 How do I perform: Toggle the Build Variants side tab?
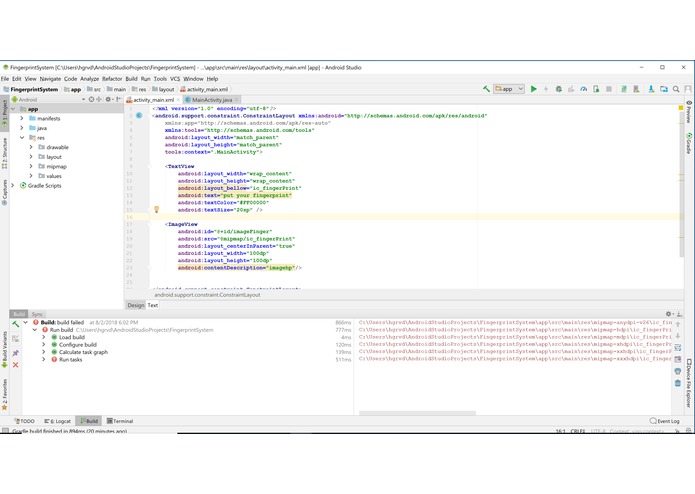coord(4,349)
